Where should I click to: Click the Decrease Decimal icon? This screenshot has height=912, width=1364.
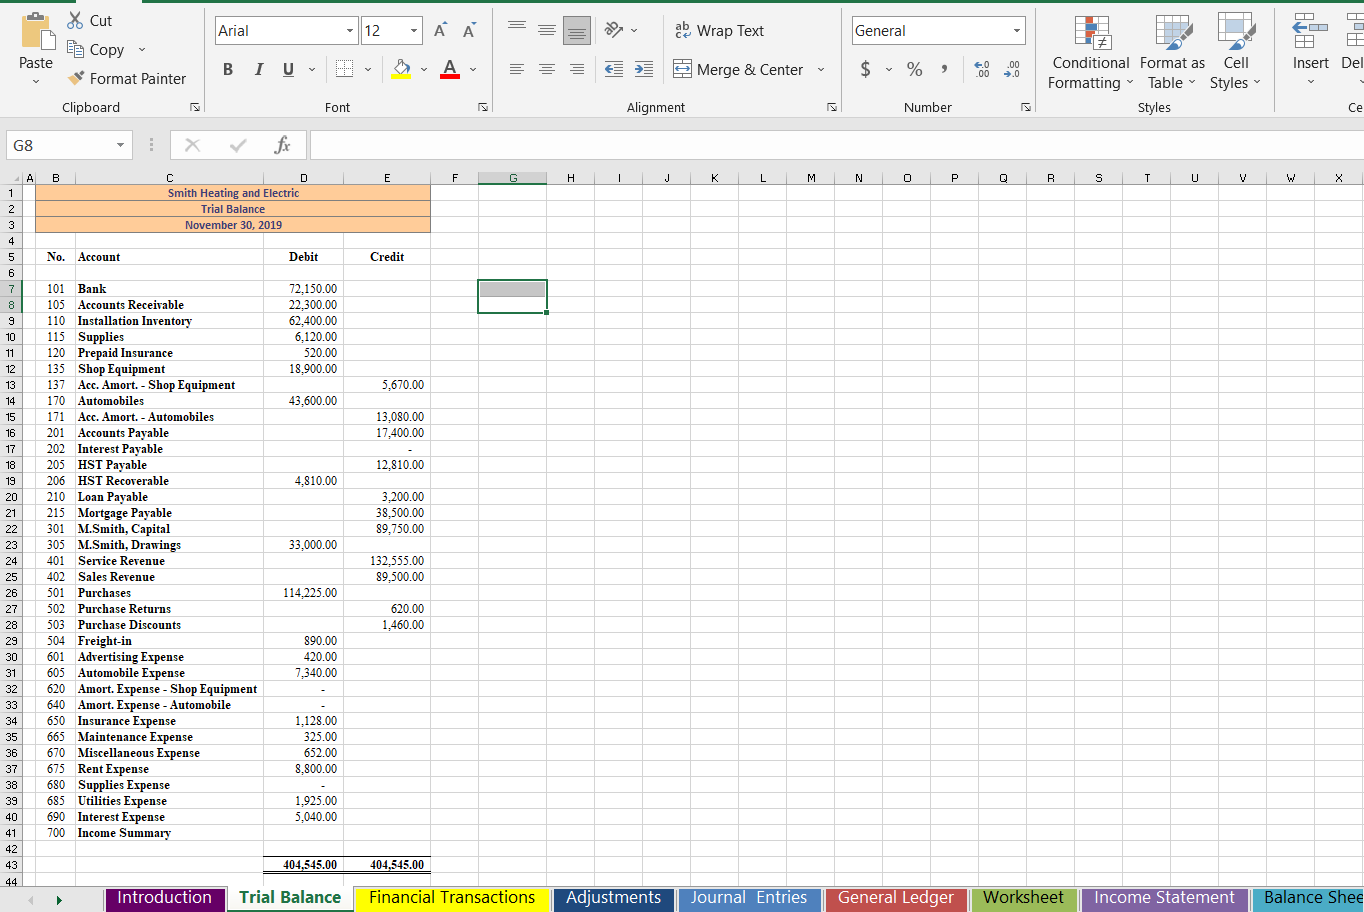click(1012, 69)
